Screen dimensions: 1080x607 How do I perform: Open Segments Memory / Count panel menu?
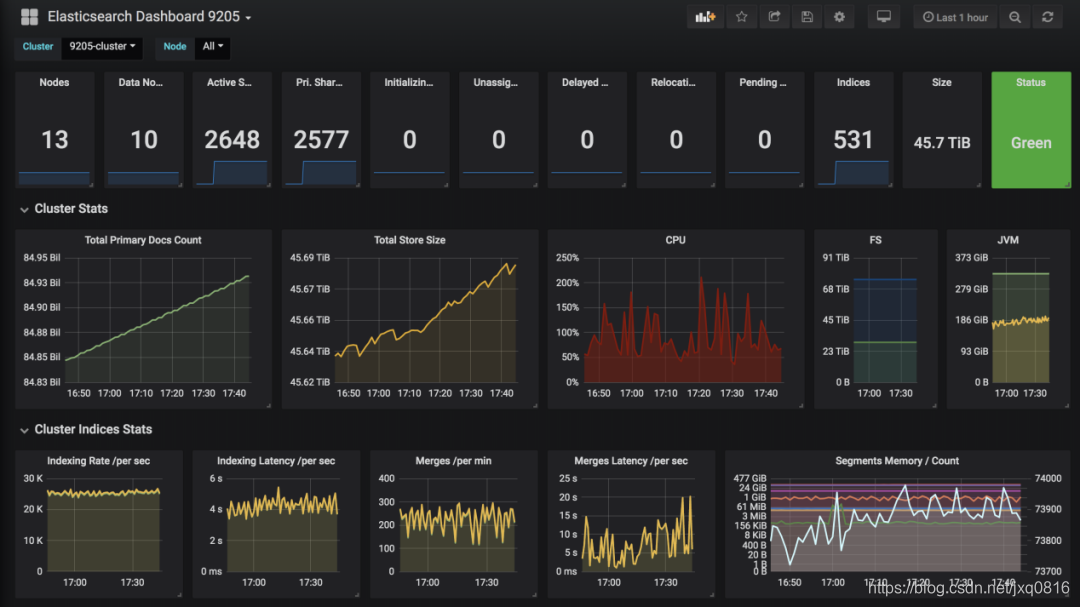point(897,461)
